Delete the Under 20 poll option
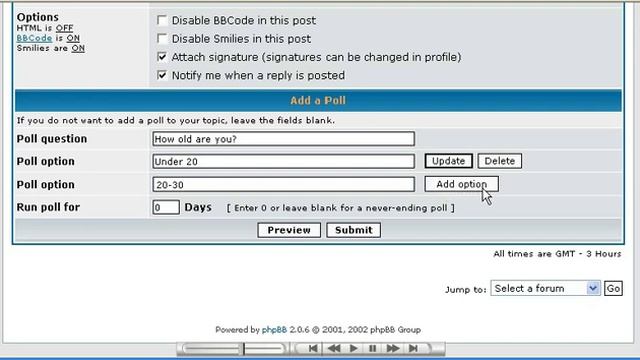The width and height of the screenshot is (640, 360). (500, 161)
